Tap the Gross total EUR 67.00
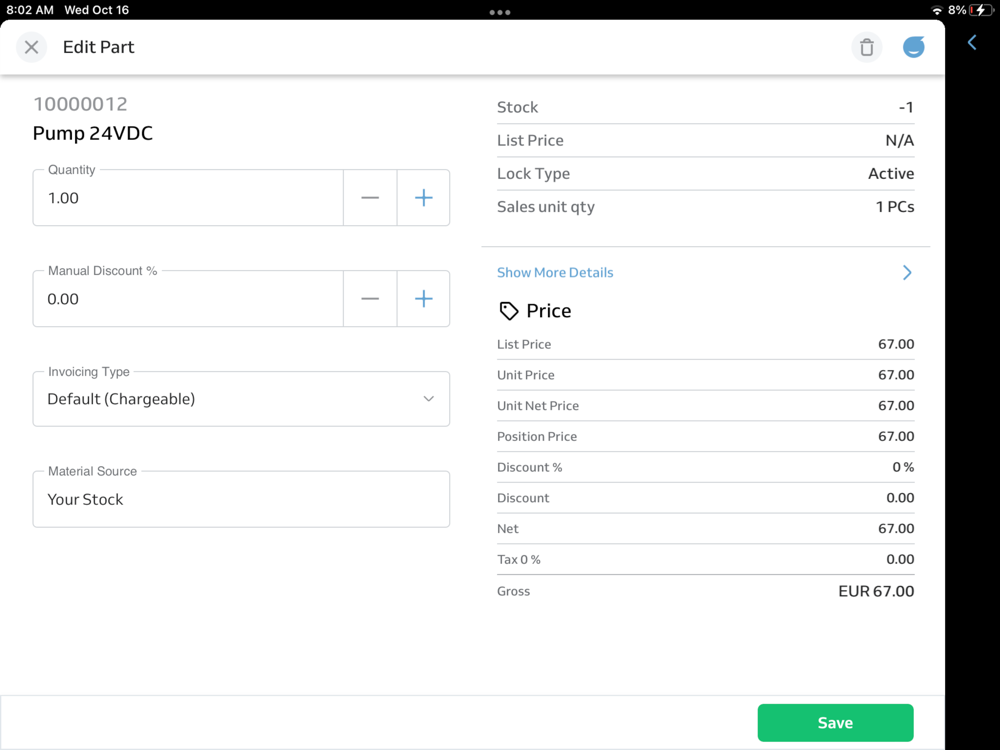The height and width of the screenshot is (750, 1000). click(x=876, y=591)
